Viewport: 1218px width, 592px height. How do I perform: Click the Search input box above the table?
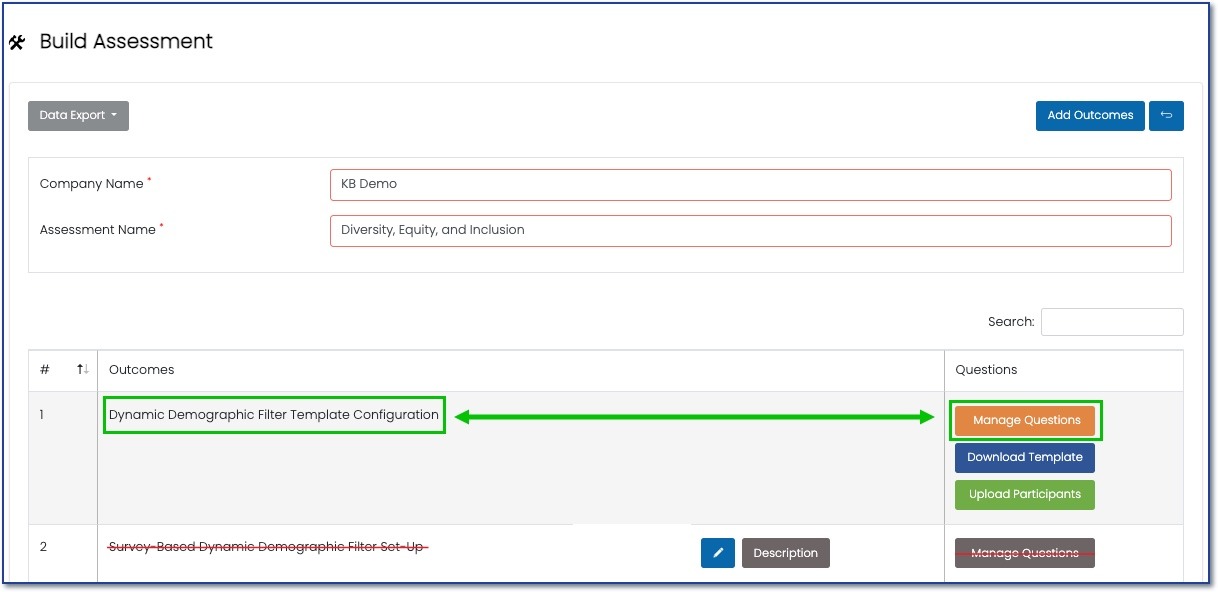(1111, 322)
